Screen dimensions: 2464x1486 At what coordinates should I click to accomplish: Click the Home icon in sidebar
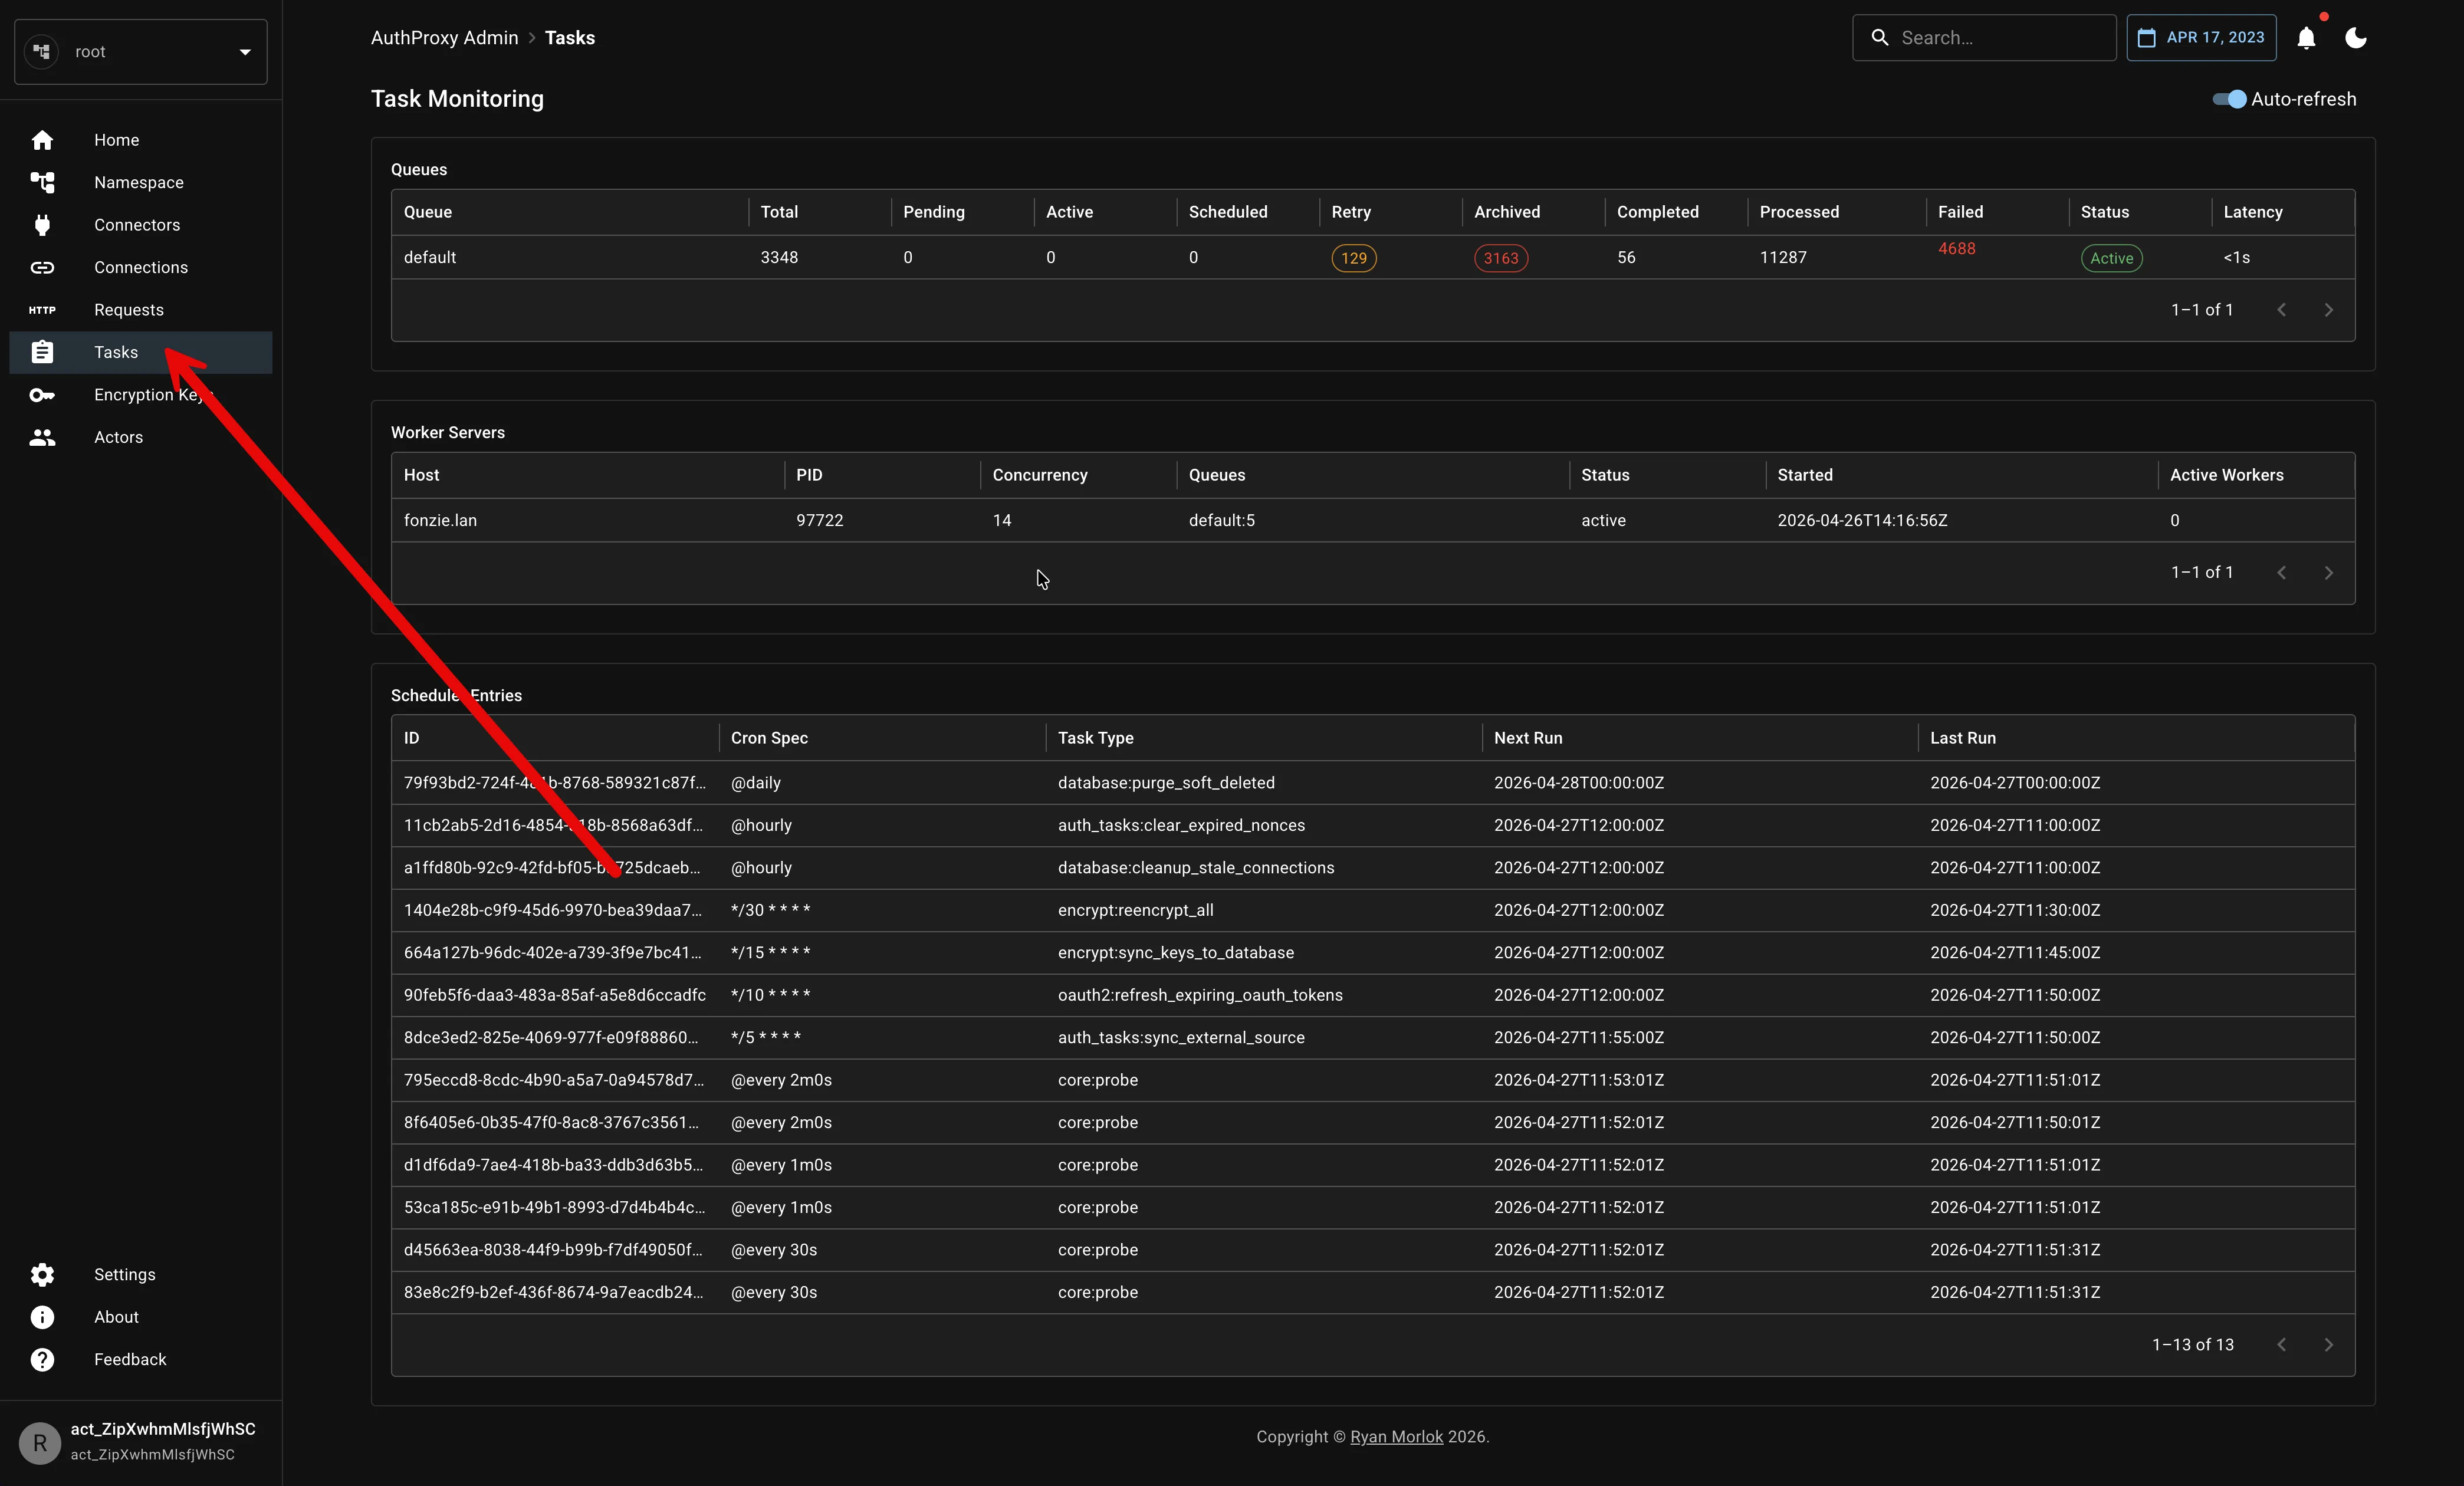(x=42, y=140)
